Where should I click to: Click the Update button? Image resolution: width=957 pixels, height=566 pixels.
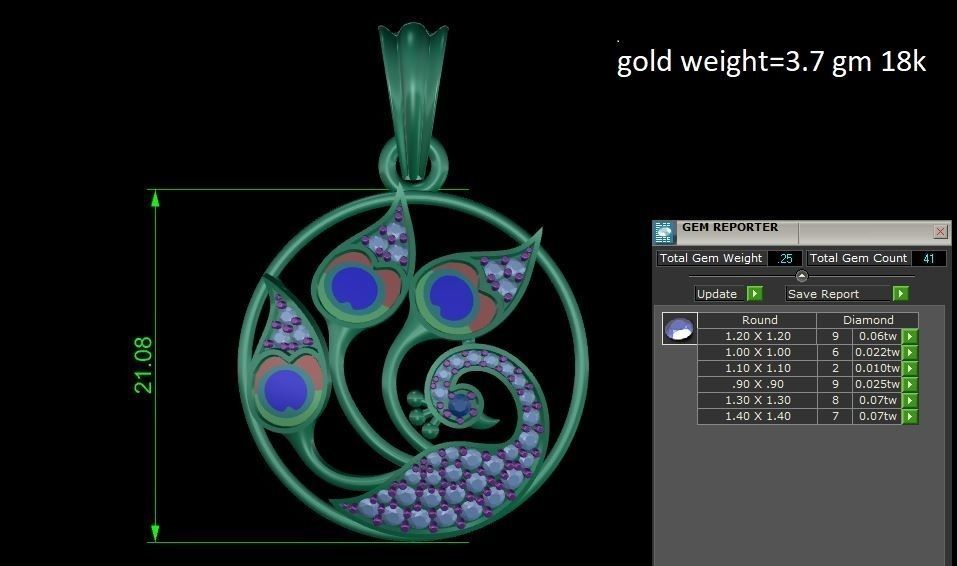[720, 294]
